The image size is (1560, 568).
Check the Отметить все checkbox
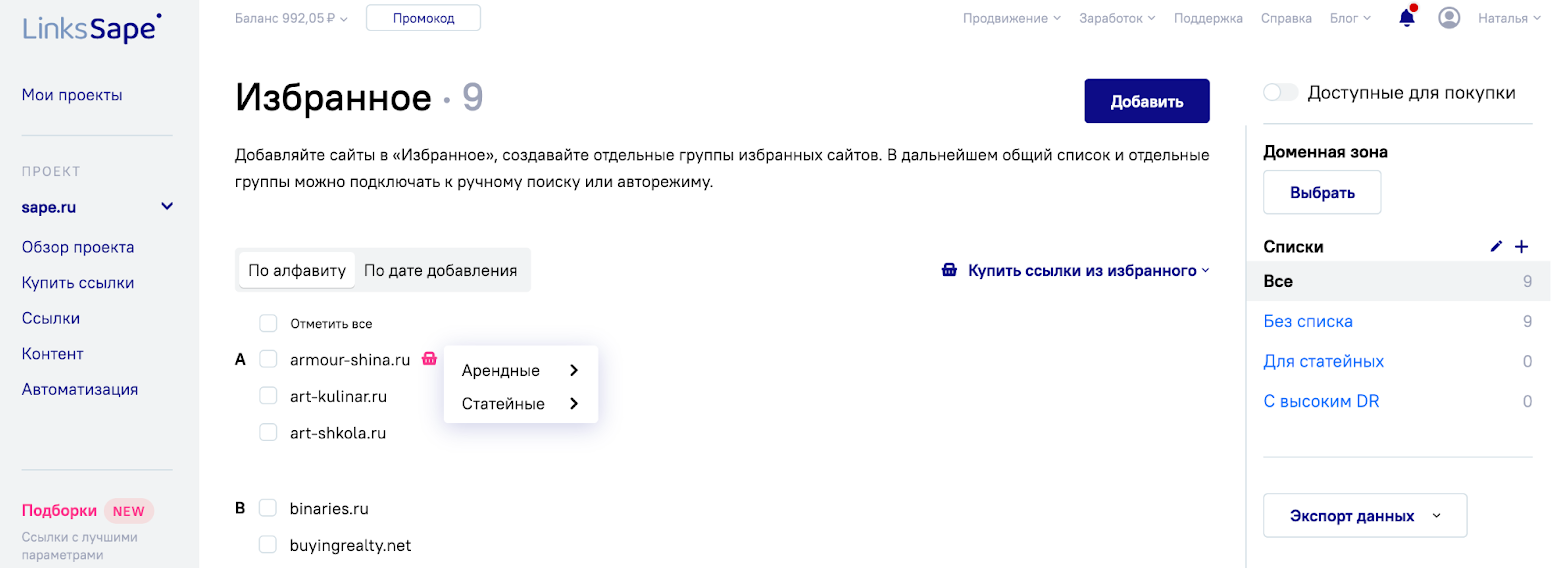[268, 324]
